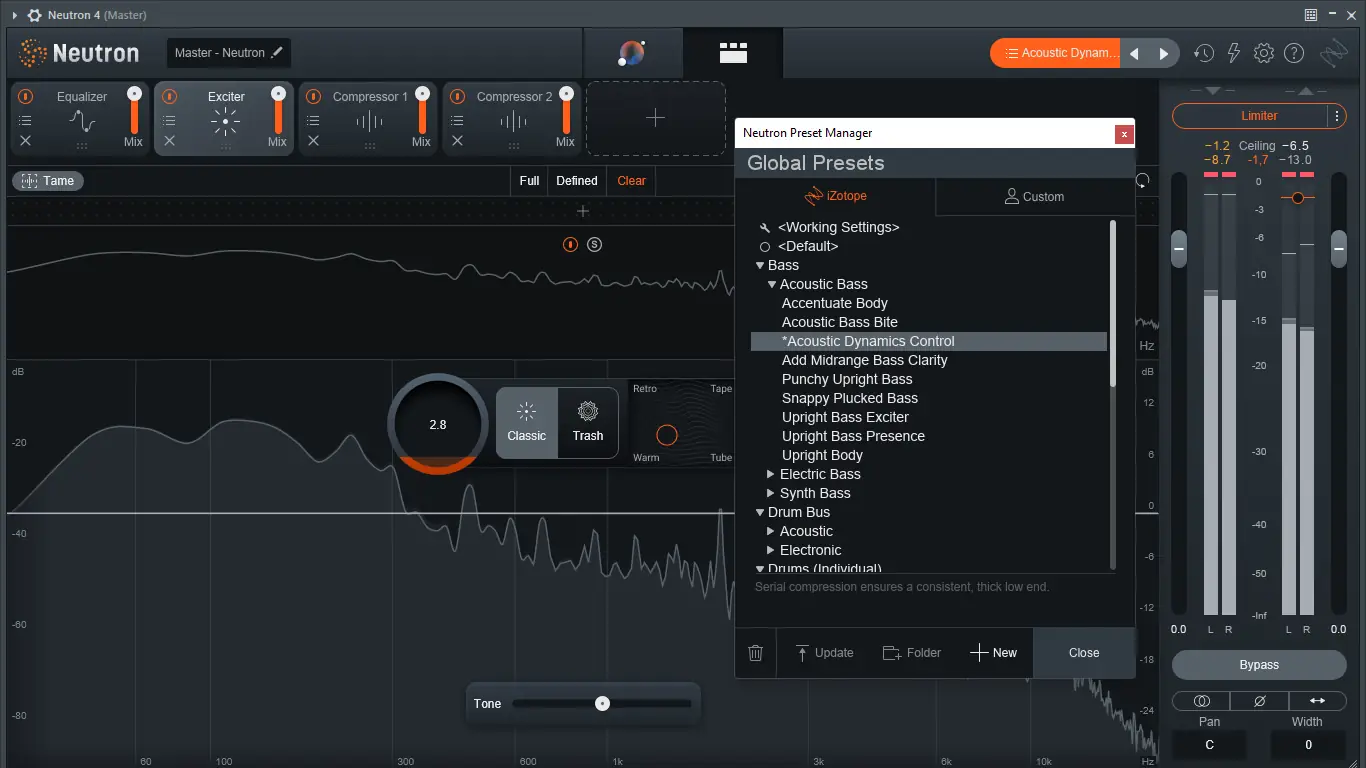
Task: Click the Tone slider handle
Action: coord(602,704)
